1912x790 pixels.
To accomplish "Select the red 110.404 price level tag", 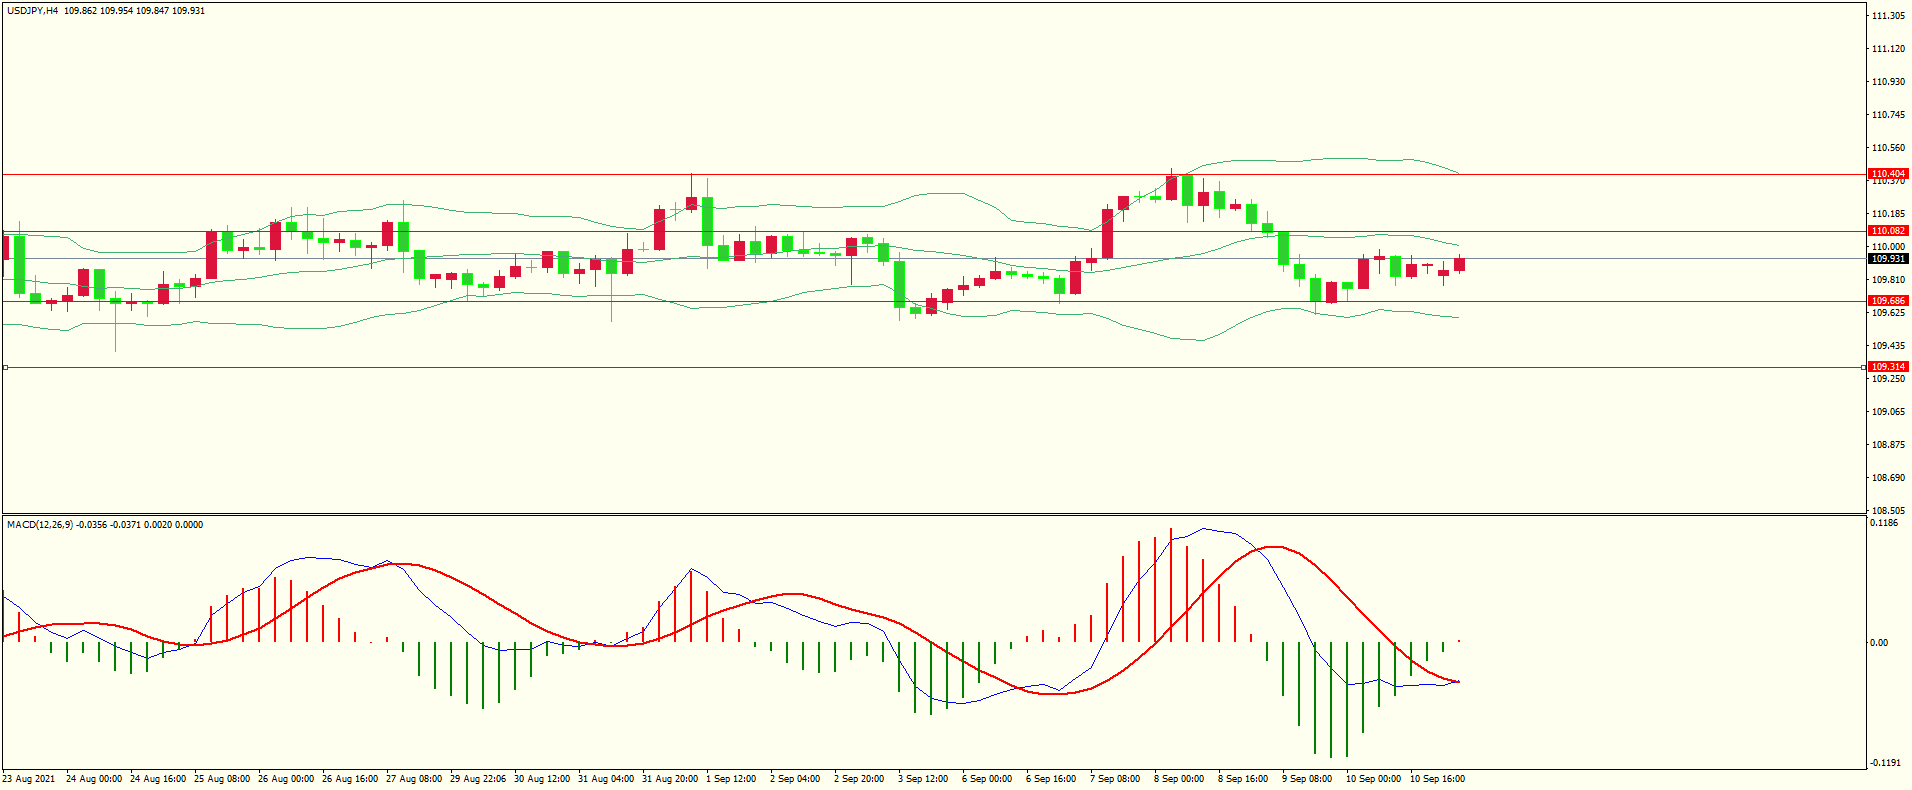I will point(1888,174).
